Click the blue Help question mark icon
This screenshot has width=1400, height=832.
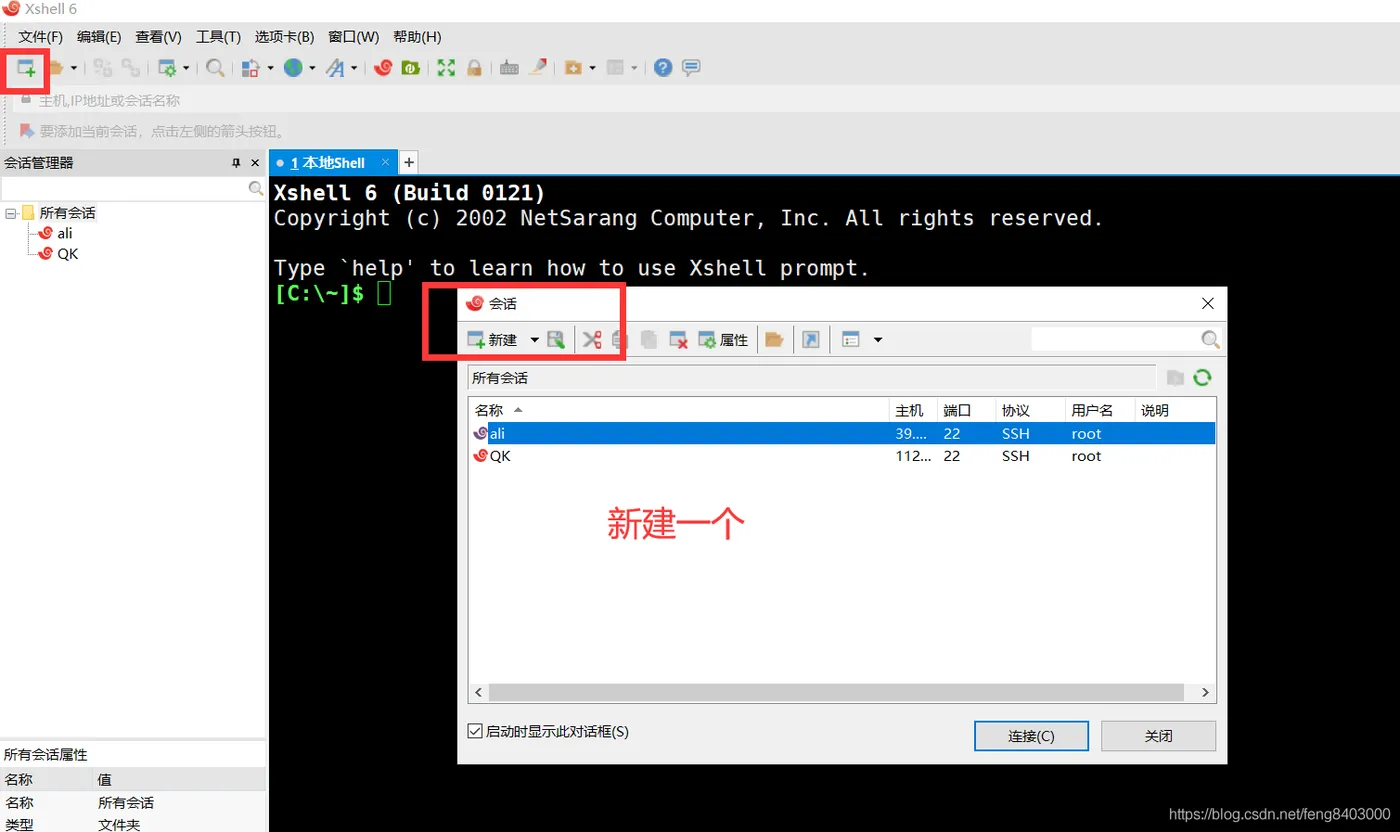[x=663, y=68]
